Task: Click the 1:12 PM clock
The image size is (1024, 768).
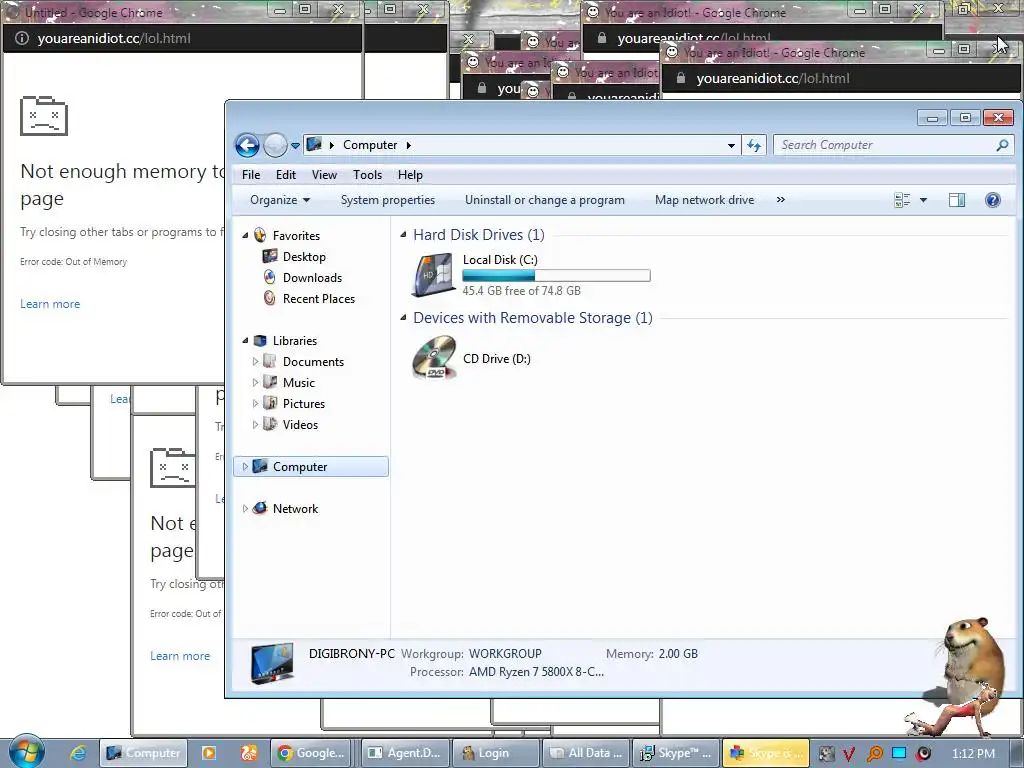Action: [x=973, y=754]
